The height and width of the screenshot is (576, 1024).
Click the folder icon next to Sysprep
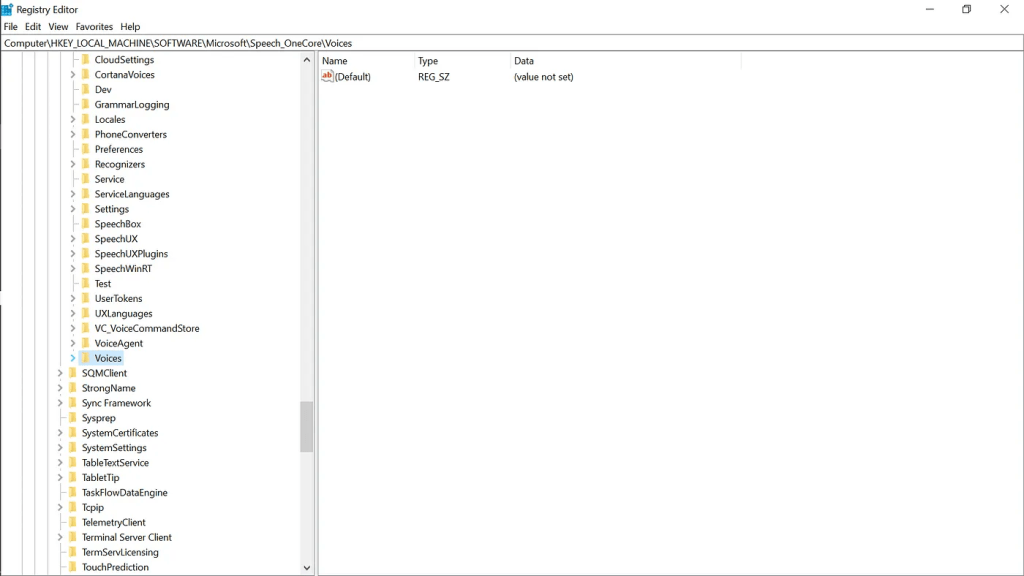(x=72, y=418)
